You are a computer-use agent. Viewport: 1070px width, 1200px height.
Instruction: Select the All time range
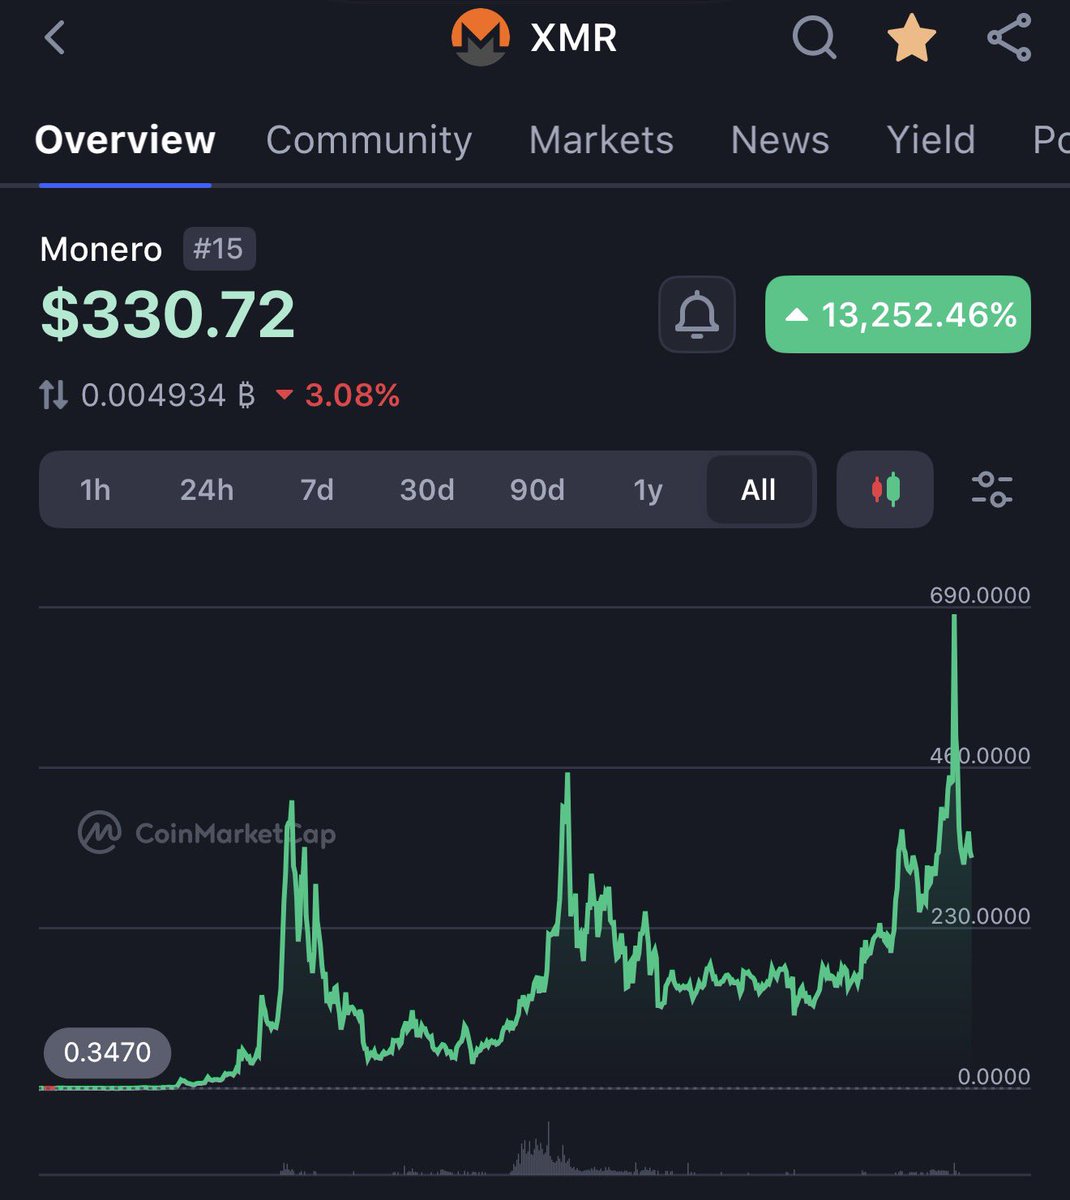click(759, 490)
